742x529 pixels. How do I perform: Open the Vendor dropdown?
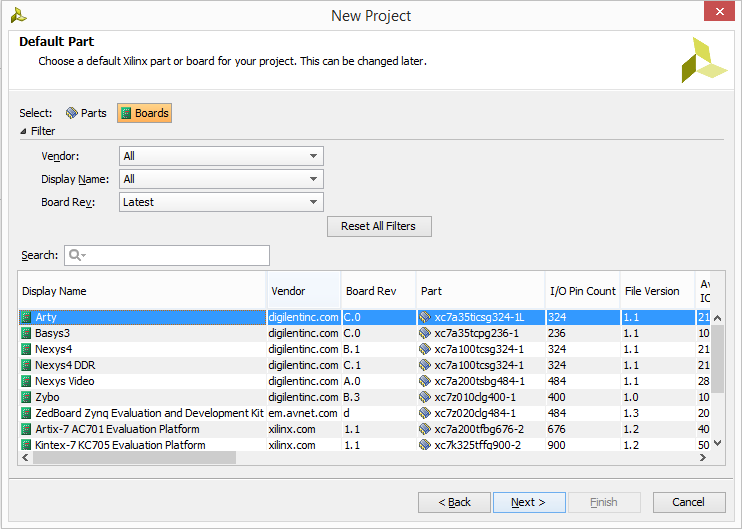[x=221, y=156]
